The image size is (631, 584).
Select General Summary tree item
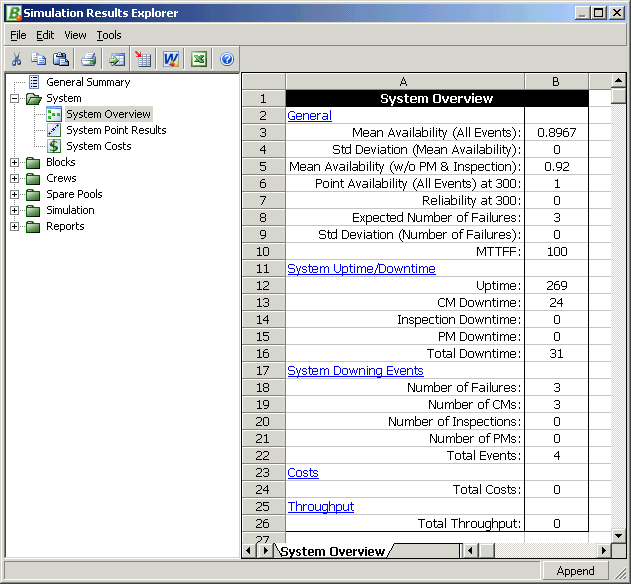tap(88, 82)
